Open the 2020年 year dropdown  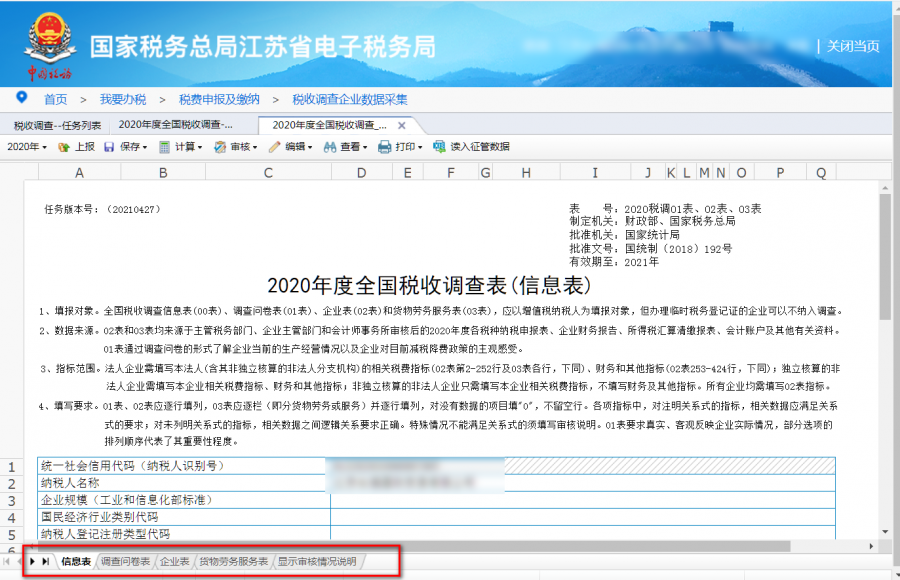coord(27,147)
